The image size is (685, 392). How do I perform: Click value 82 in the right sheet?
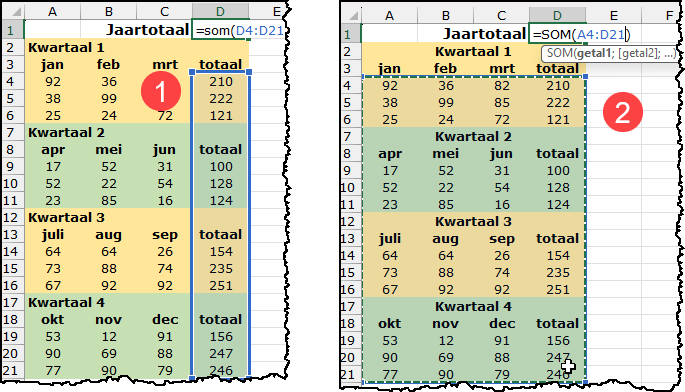pos(502,86)
